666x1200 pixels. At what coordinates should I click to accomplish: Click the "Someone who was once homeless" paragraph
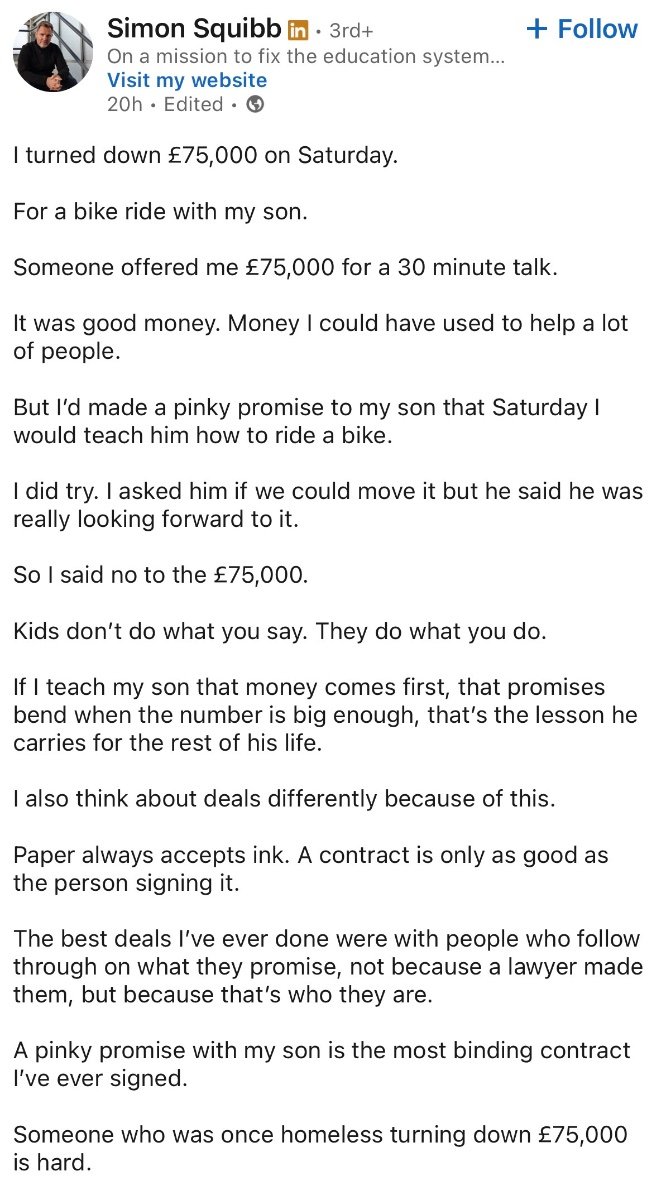pyautogui.click(x=320, y=1148)
